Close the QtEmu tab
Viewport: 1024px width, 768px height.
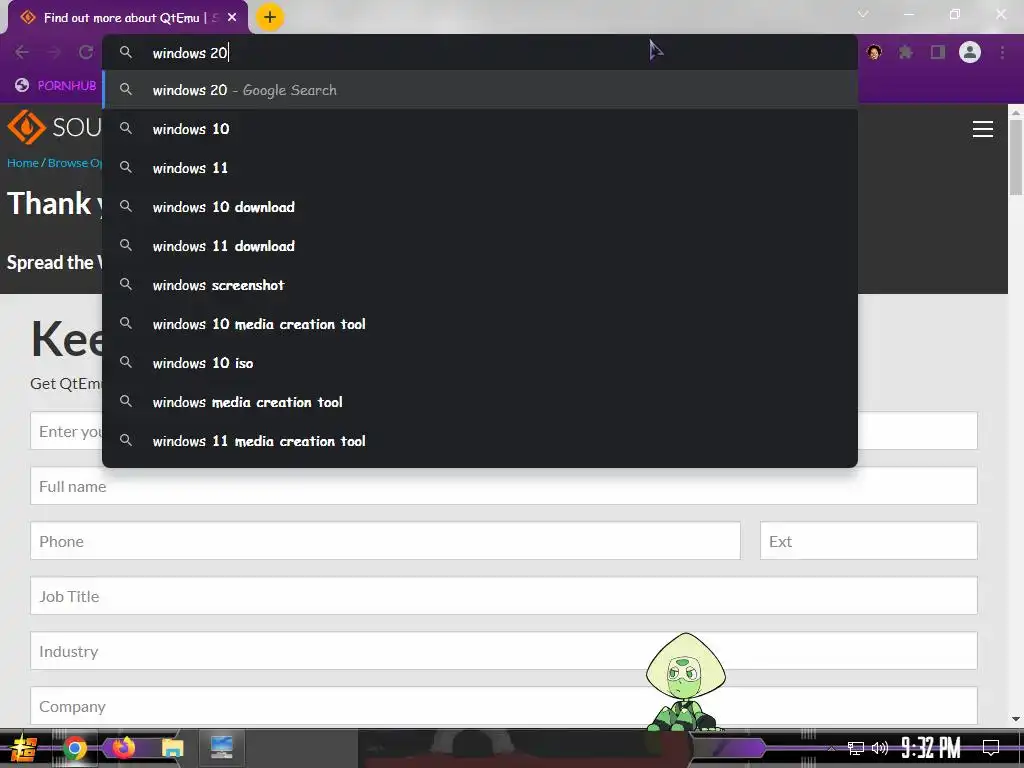tap(232, 18)
